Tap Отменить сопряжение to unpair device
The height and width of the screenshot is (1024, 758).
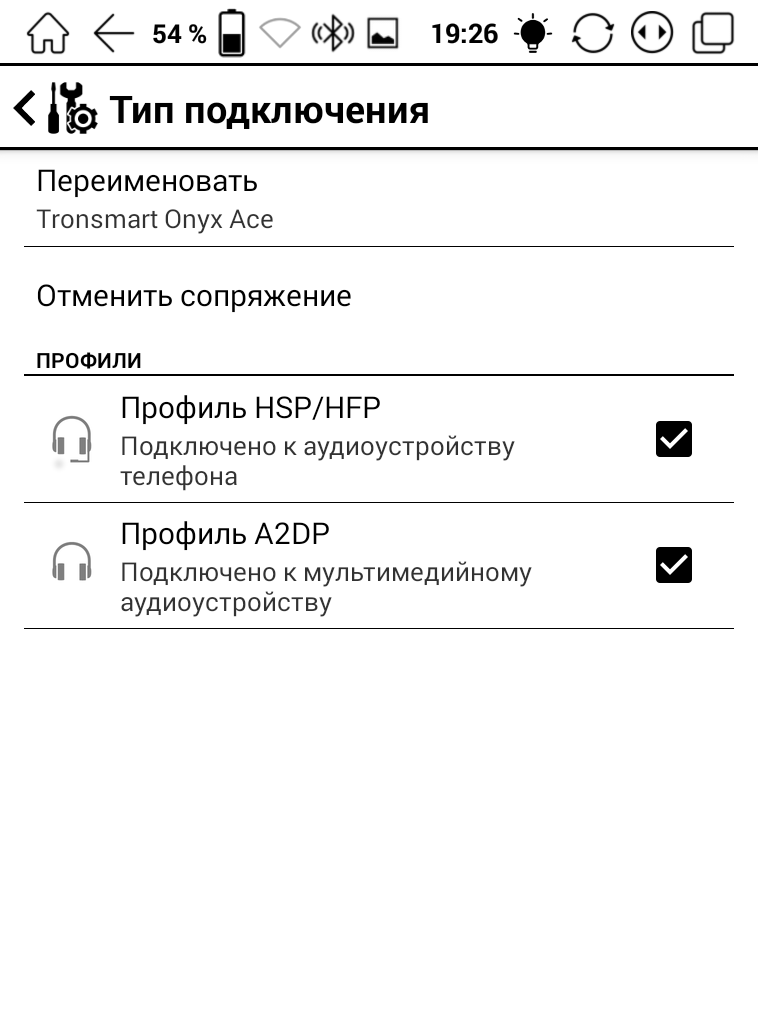194,296
